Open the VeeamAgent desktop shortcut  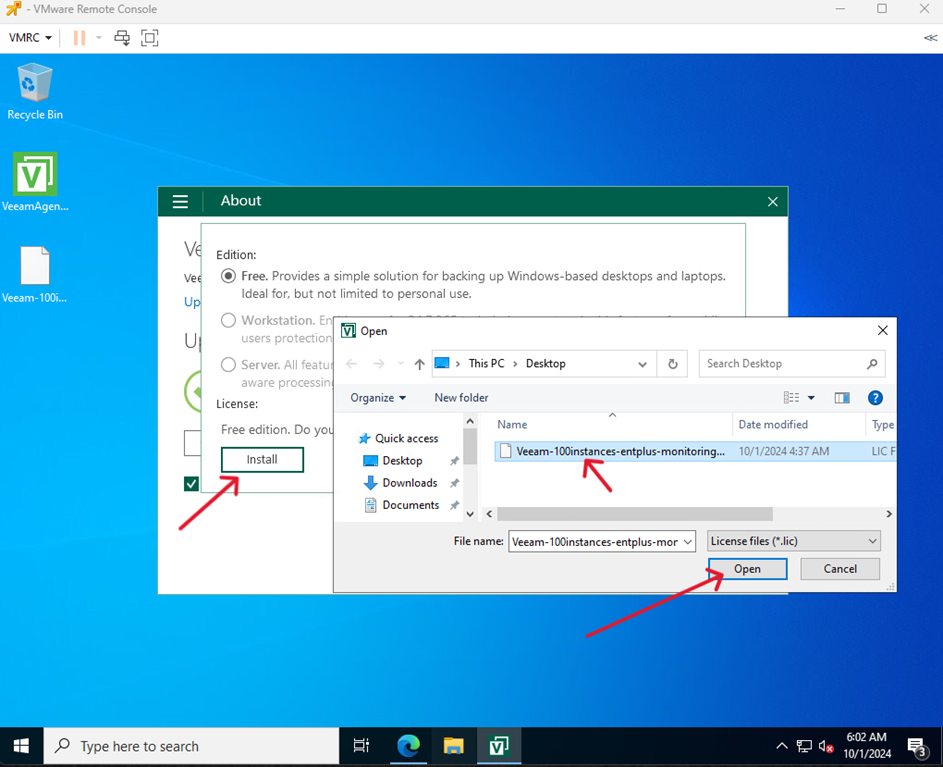coord(35,176)
